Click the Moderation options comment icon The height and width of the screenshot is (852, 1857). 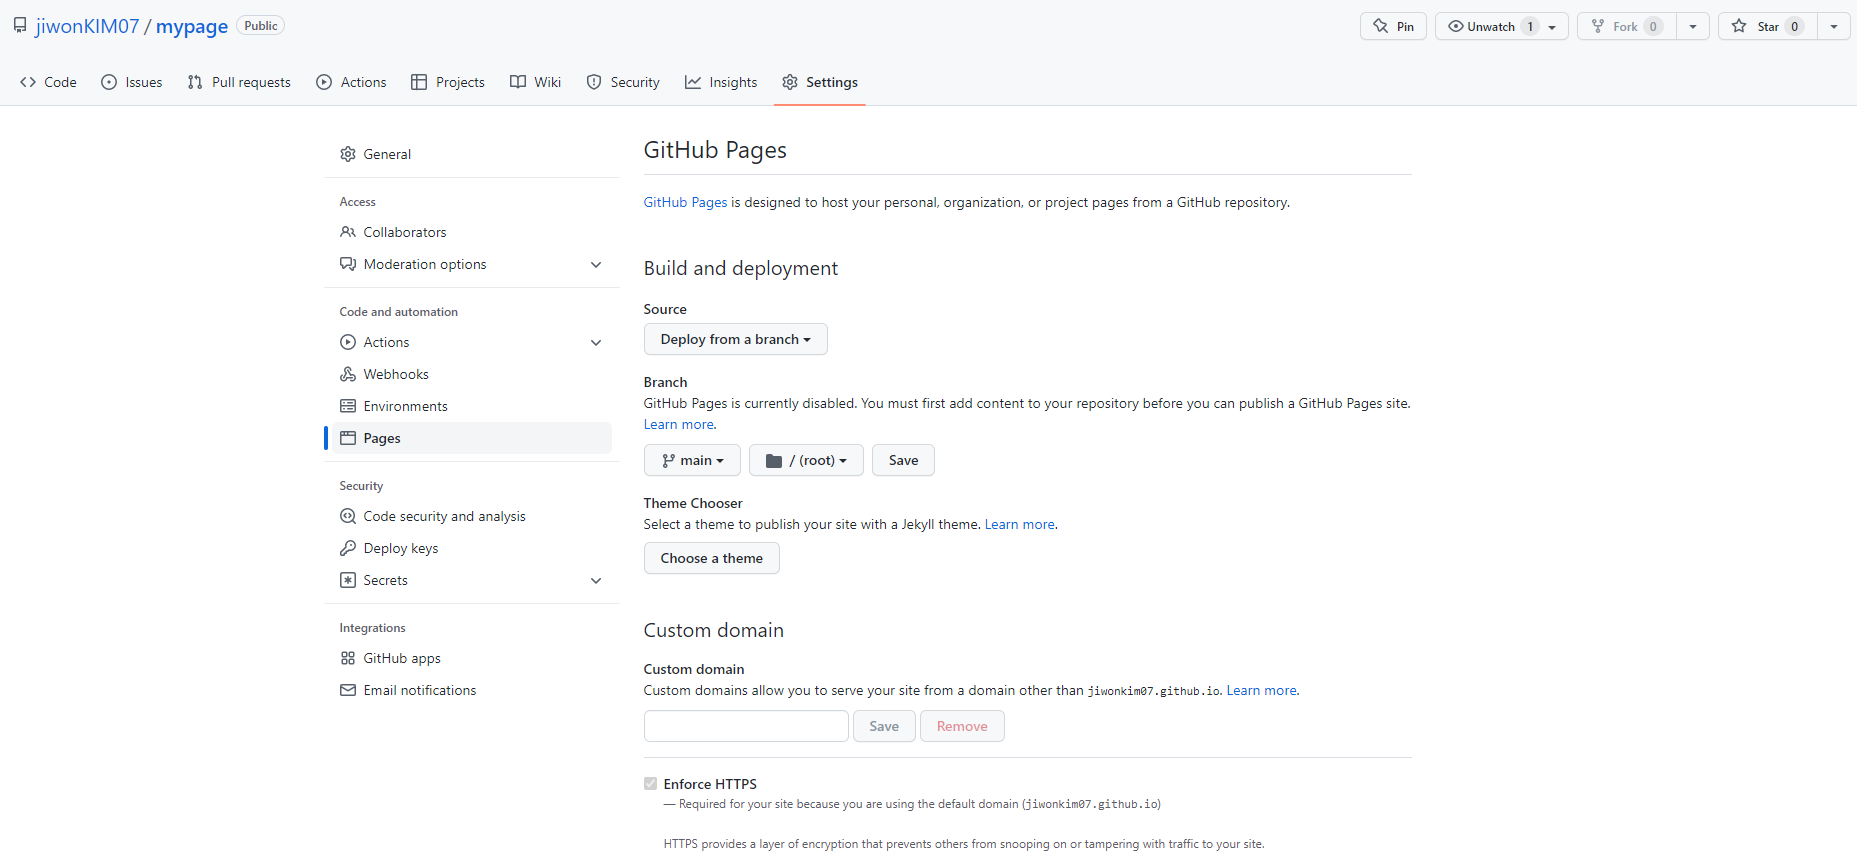pyautogui.click(x=348, y=264)
